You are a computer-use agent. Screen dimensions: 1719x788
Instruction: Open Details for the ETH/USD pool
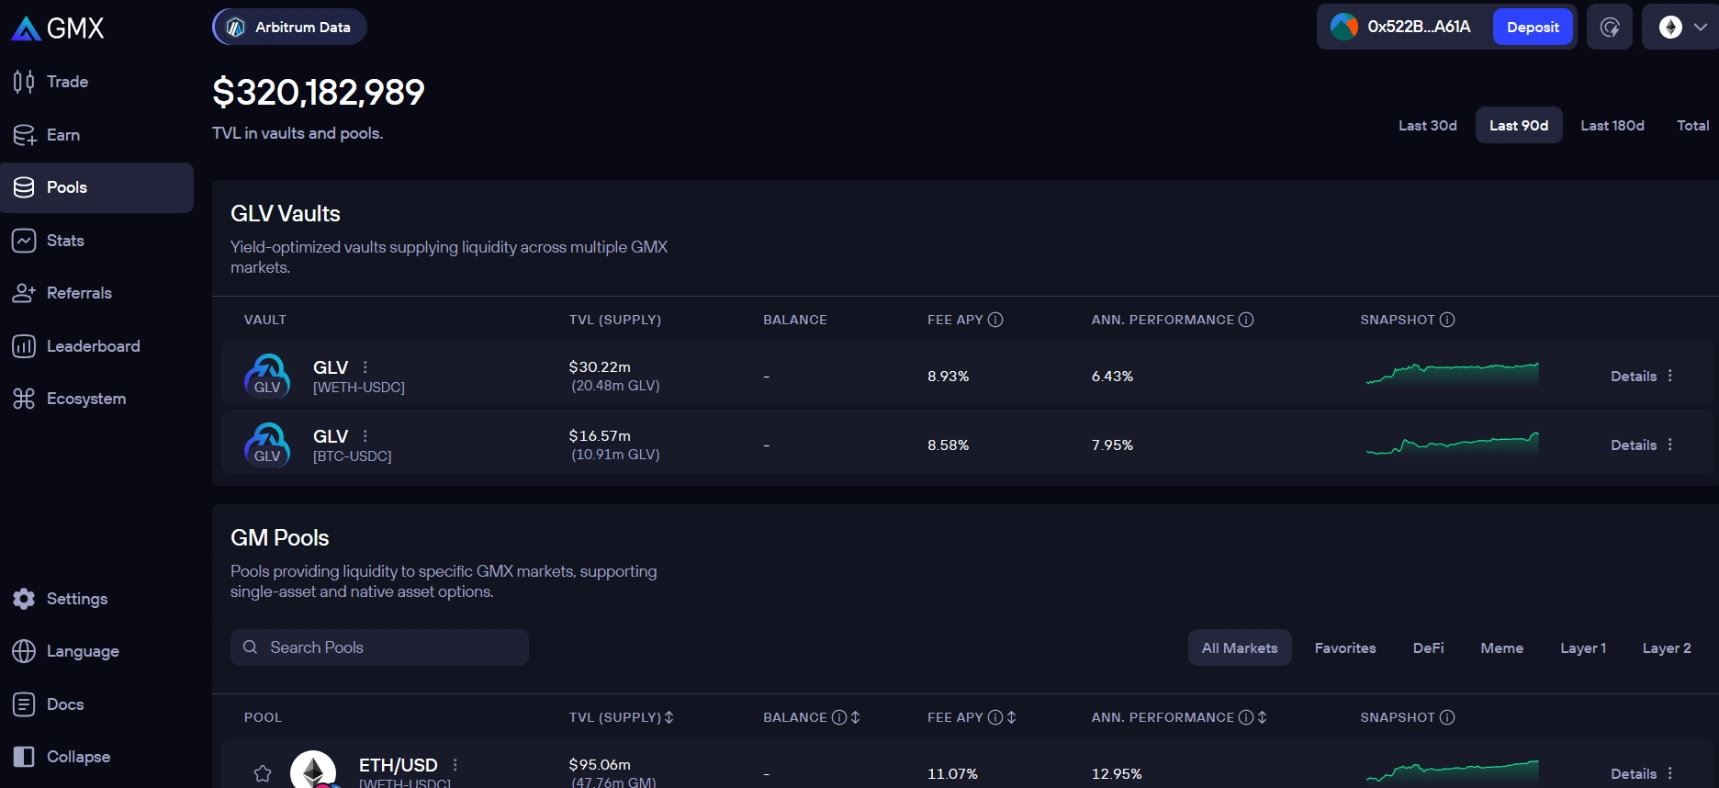(1633, 774)
